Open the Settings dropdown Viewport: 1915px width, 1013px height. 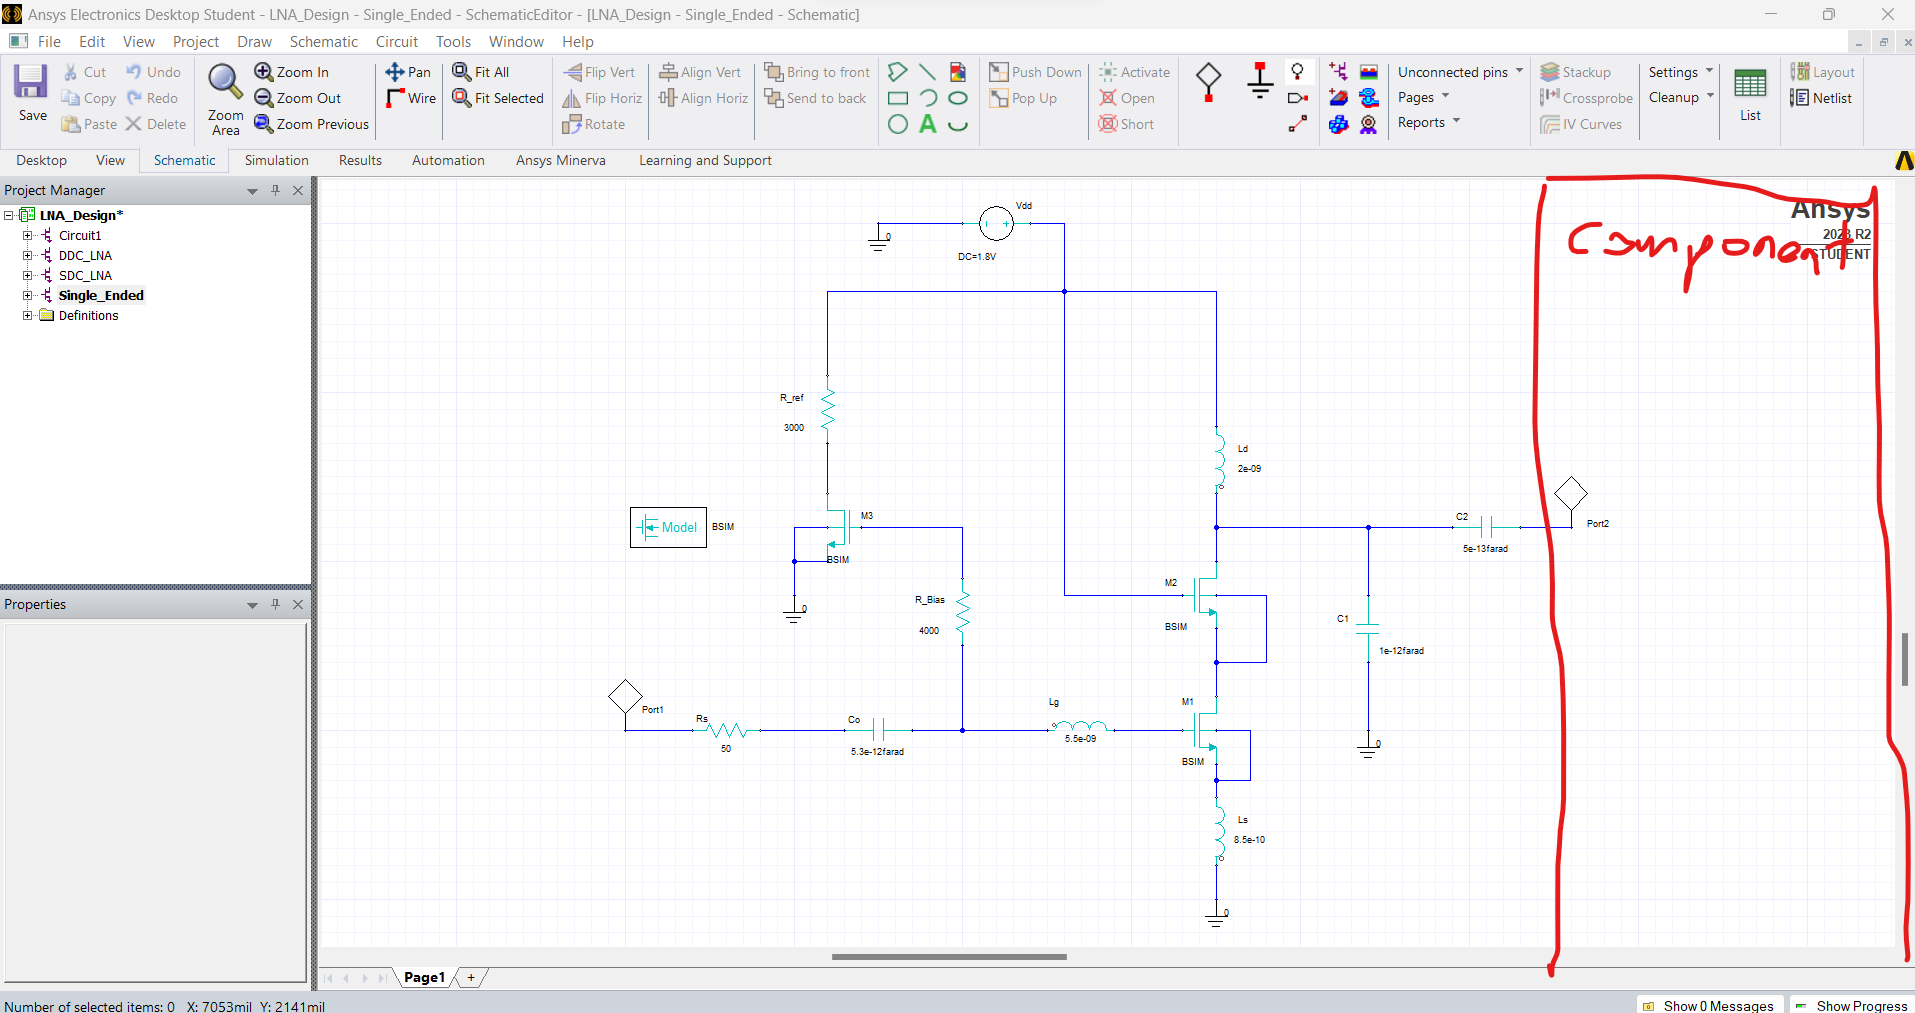[x=1680, y=72]
